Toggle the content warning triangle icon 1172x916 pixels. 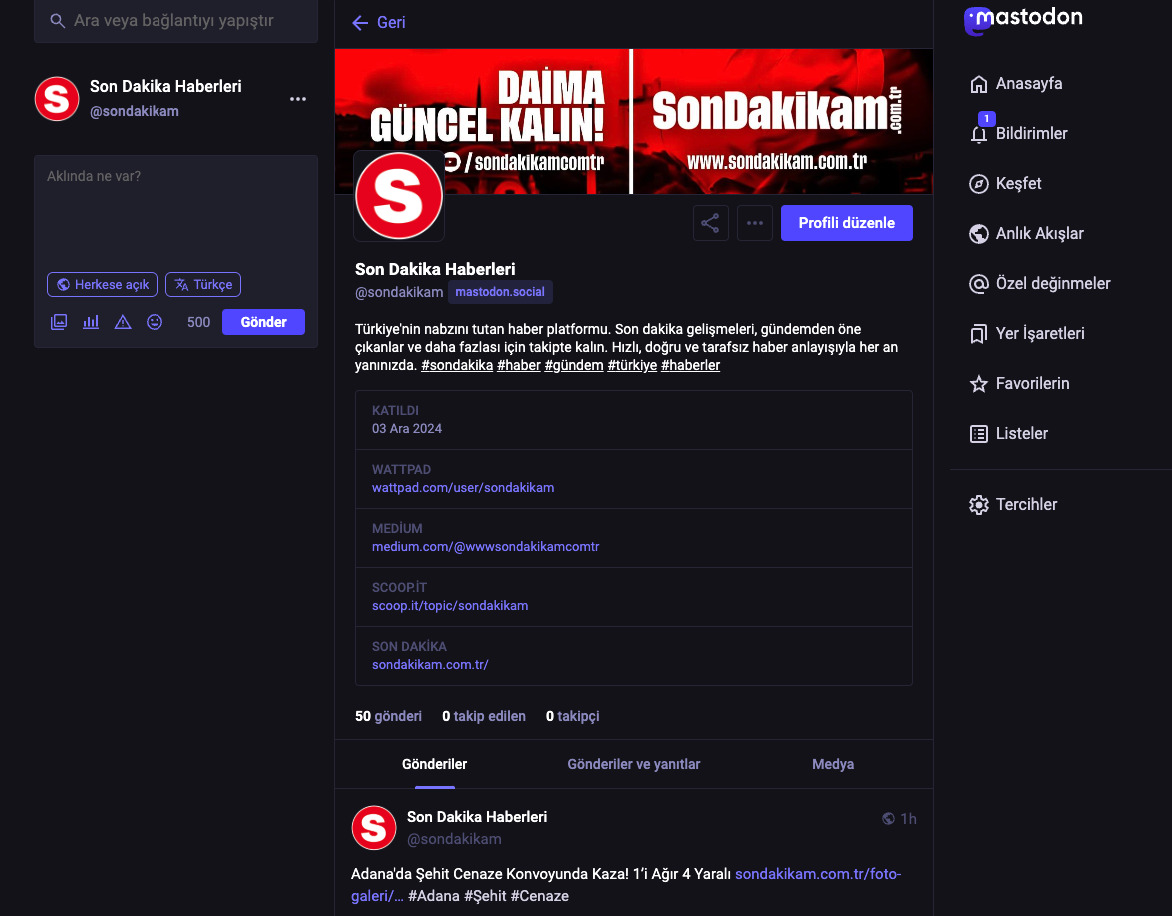(123, 322)
